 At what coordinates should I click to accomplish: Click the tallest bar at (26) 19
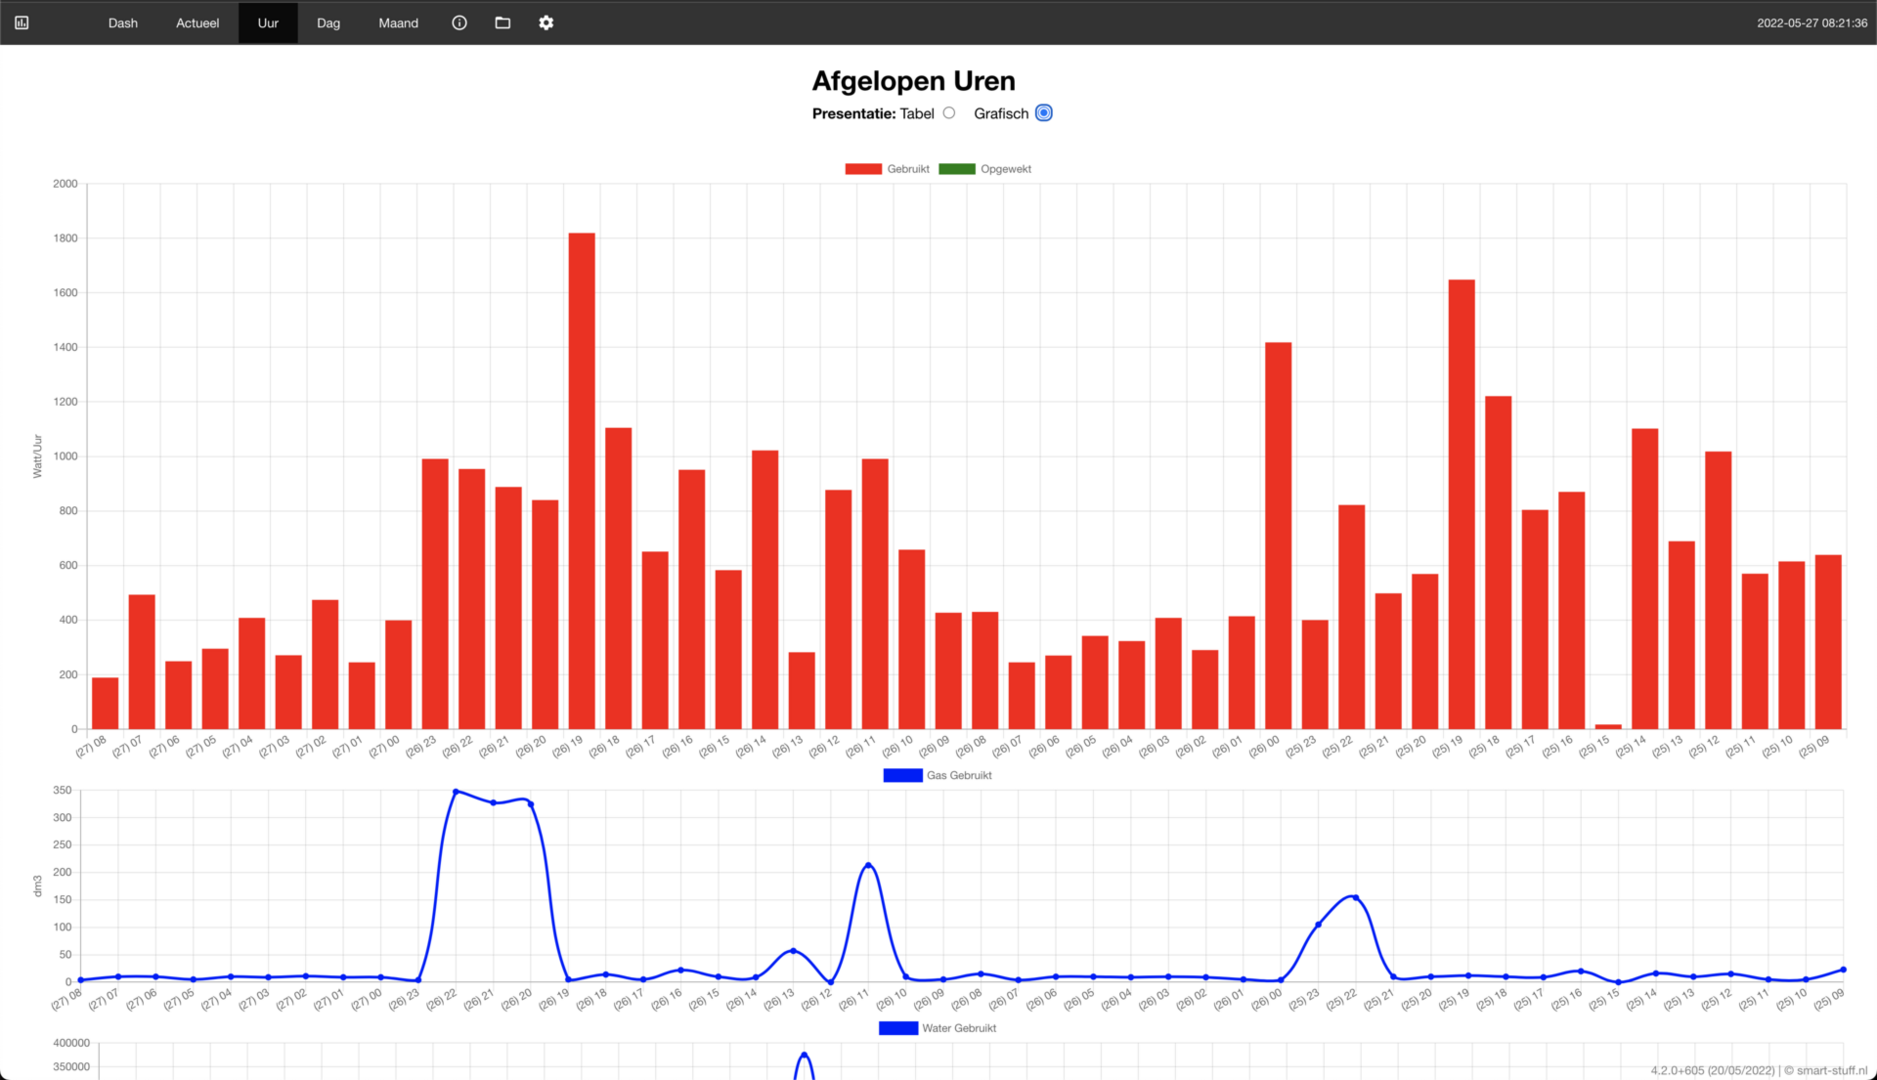click(582, 480)
